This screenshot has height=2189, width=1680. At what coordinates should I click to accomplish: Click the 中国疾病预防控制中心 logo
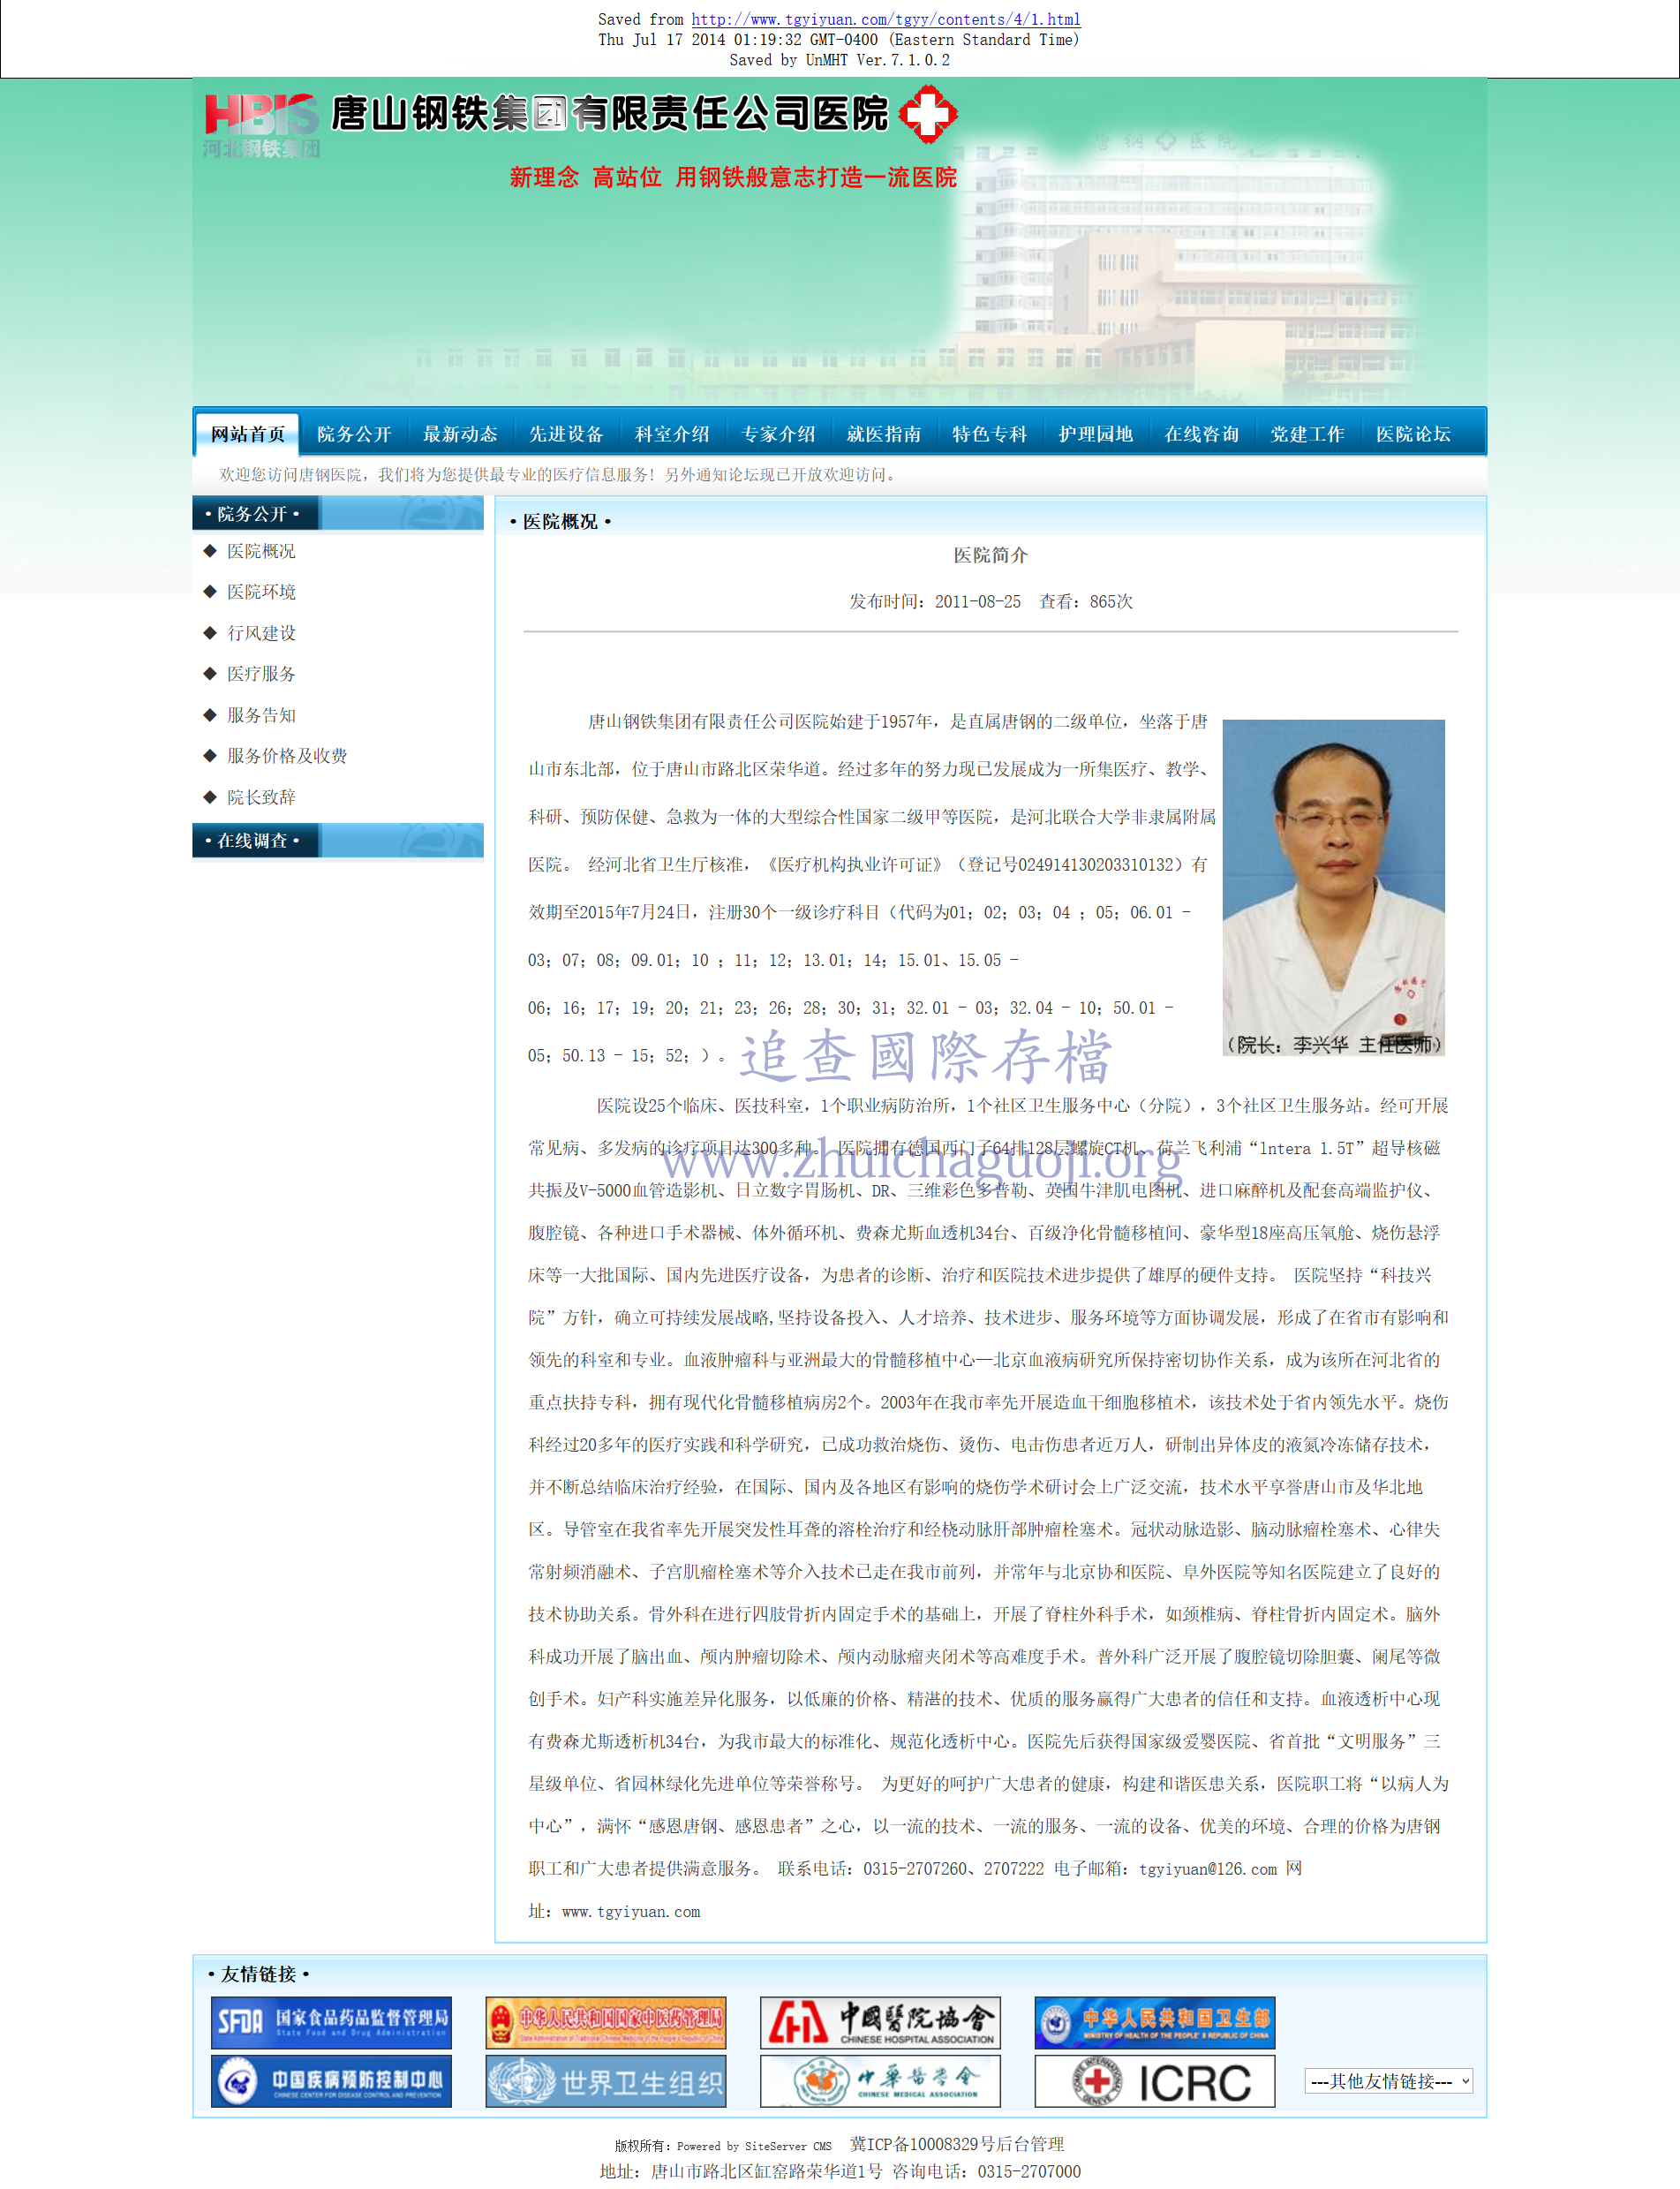click(x=330, y=2080)
